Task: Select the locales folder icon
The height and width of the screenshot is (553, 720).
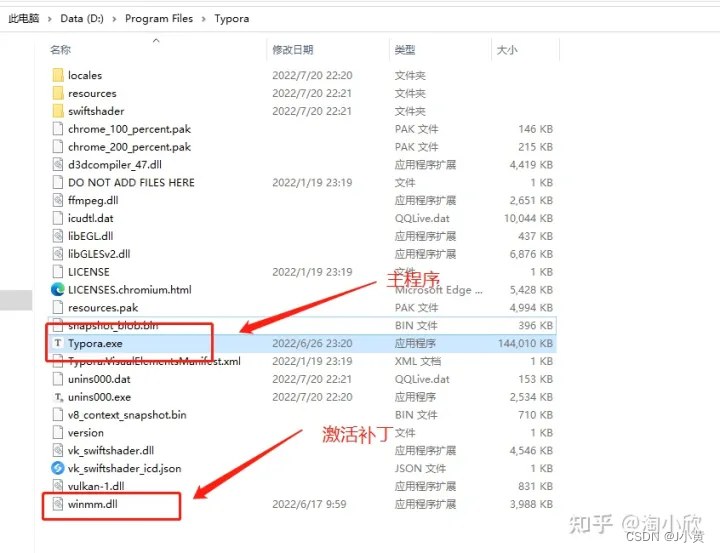Action: [x=58, y=75]
